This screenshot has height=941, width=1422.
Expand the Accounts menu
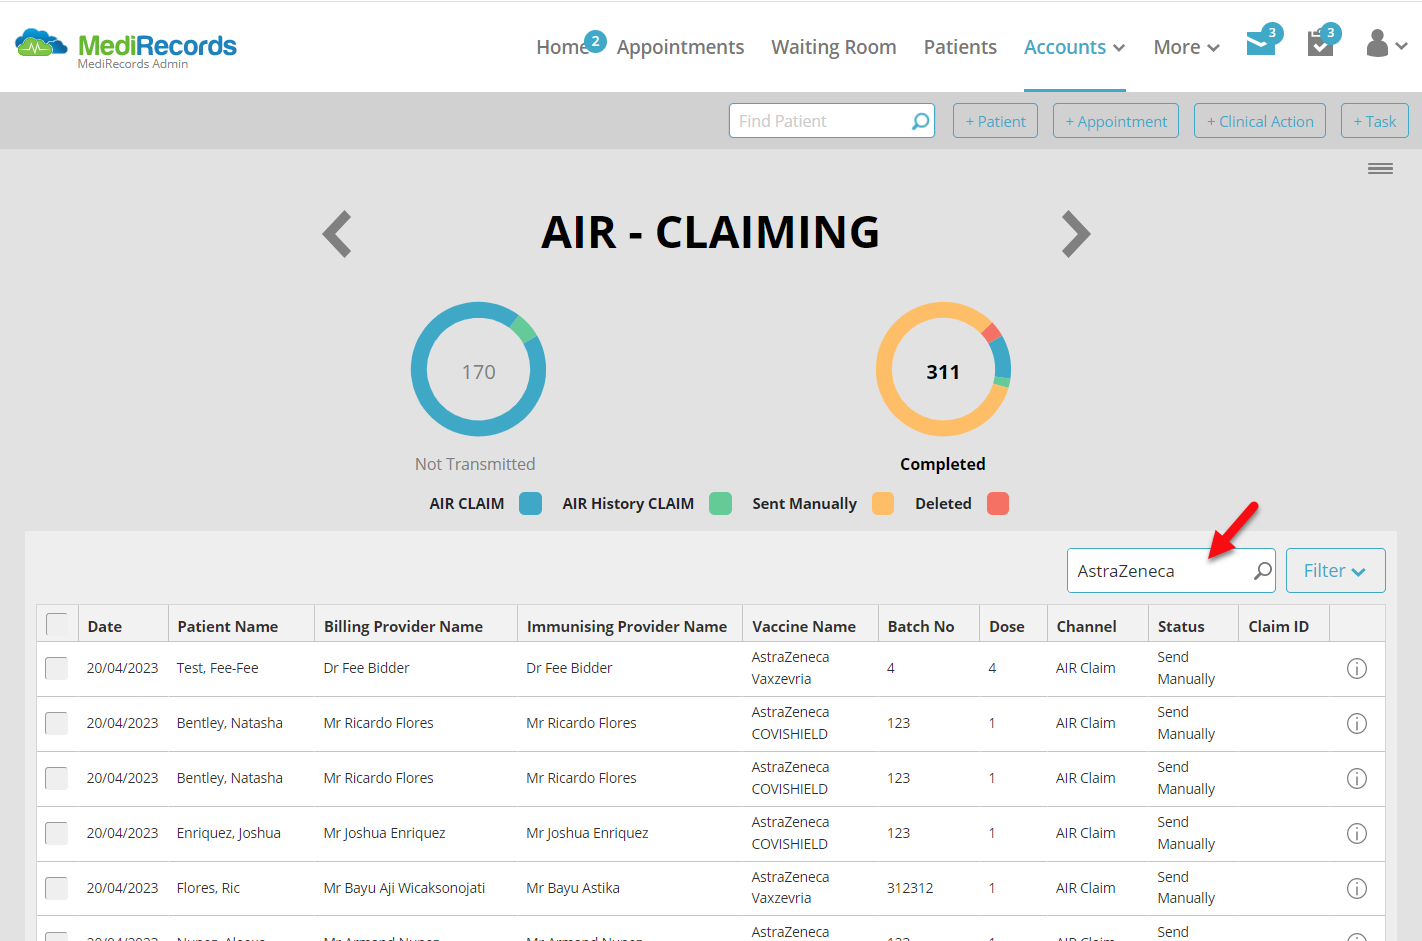[1074, 47]
